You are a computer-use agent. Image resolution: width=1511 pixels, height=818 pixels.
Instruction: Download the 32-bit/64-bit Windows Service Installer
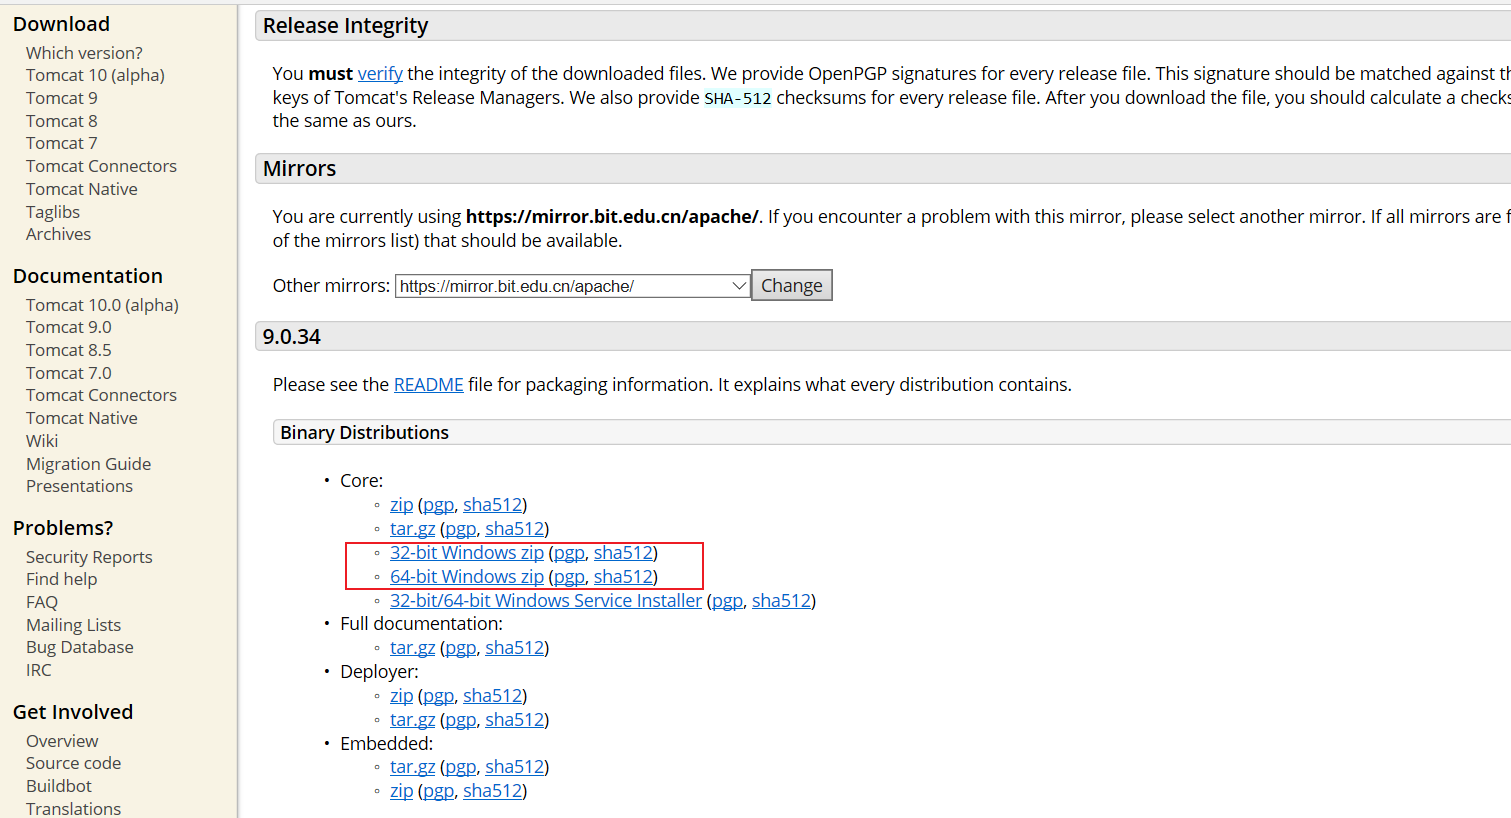click(x=546, y=601)
